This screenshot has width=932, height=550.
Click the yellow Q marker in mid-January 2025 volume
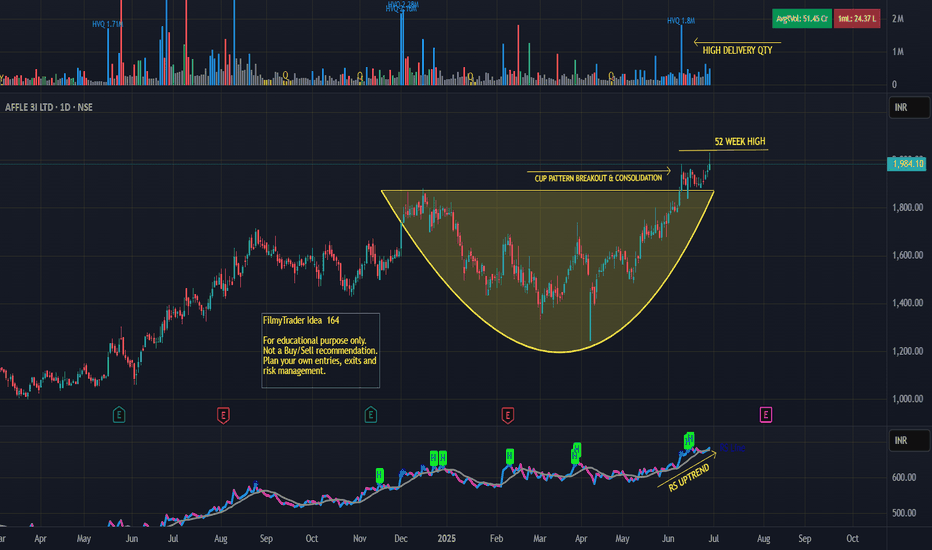(x=471, y=76)
